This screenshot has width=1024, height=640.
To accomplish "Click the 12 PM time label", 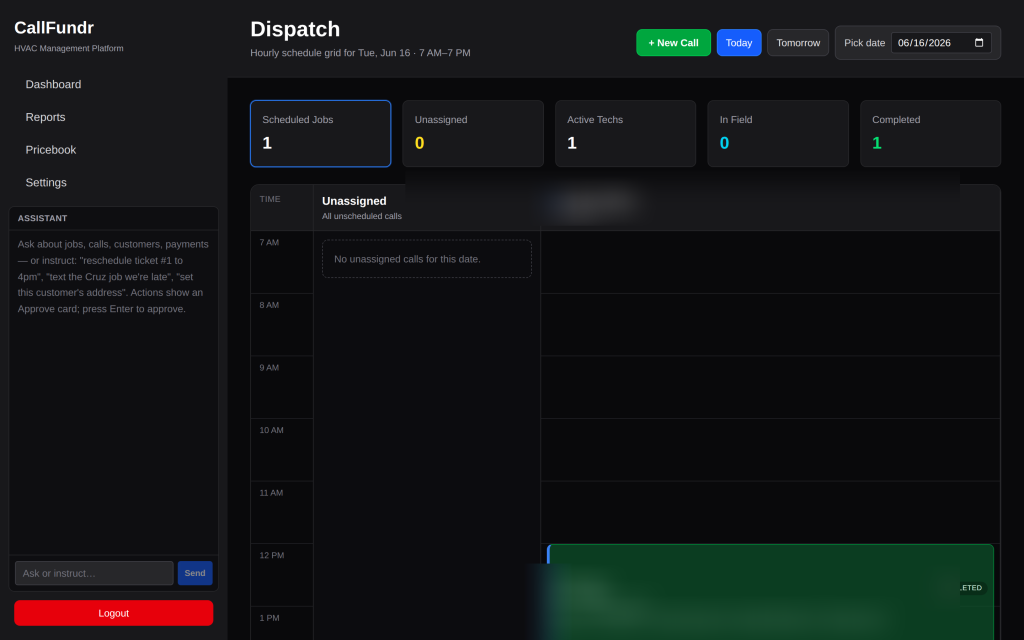I will (272, 555).
